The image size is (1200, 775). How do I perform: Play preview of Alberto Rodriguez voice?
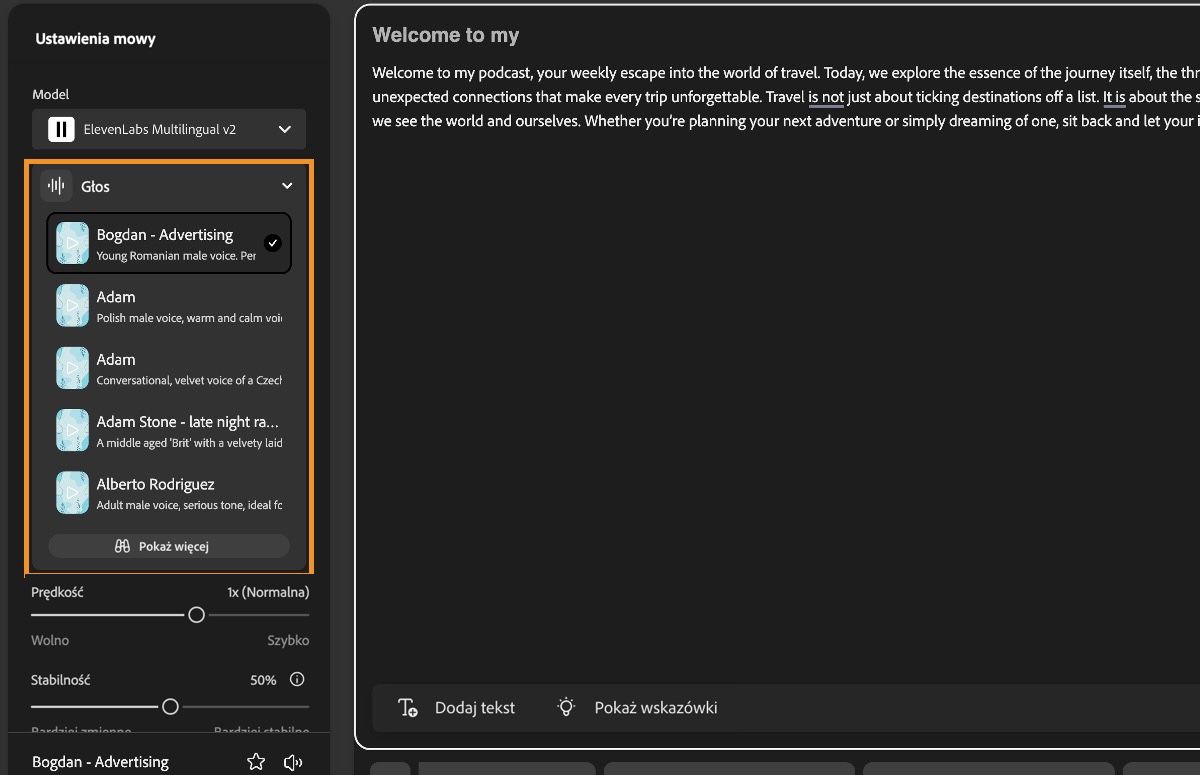point(71,492)
